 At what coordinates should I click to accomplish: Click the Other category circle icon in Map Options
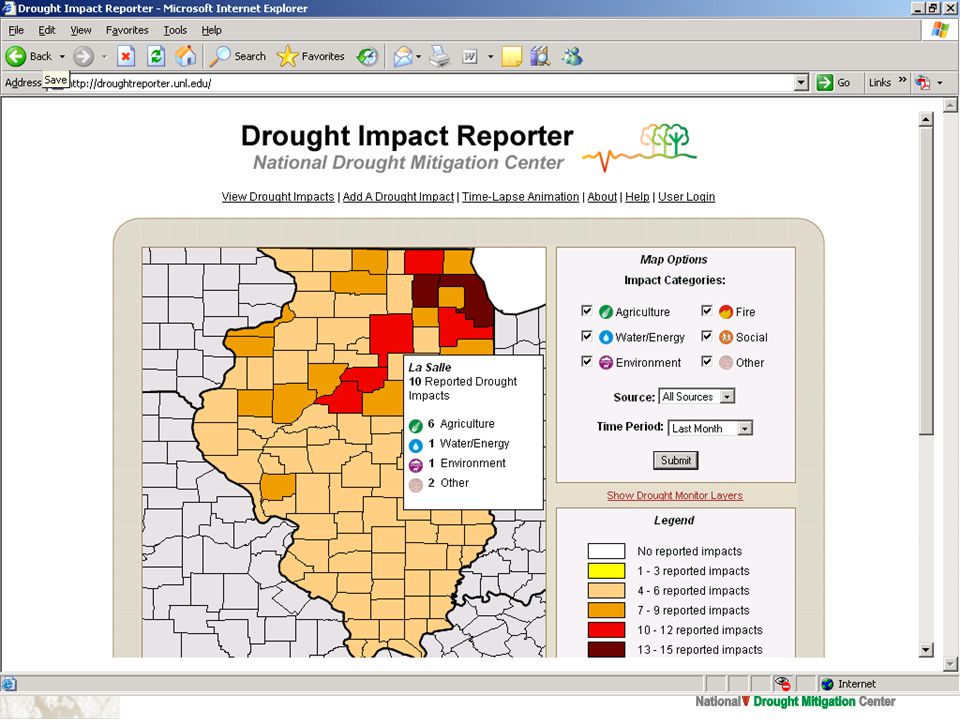(726, 362)
